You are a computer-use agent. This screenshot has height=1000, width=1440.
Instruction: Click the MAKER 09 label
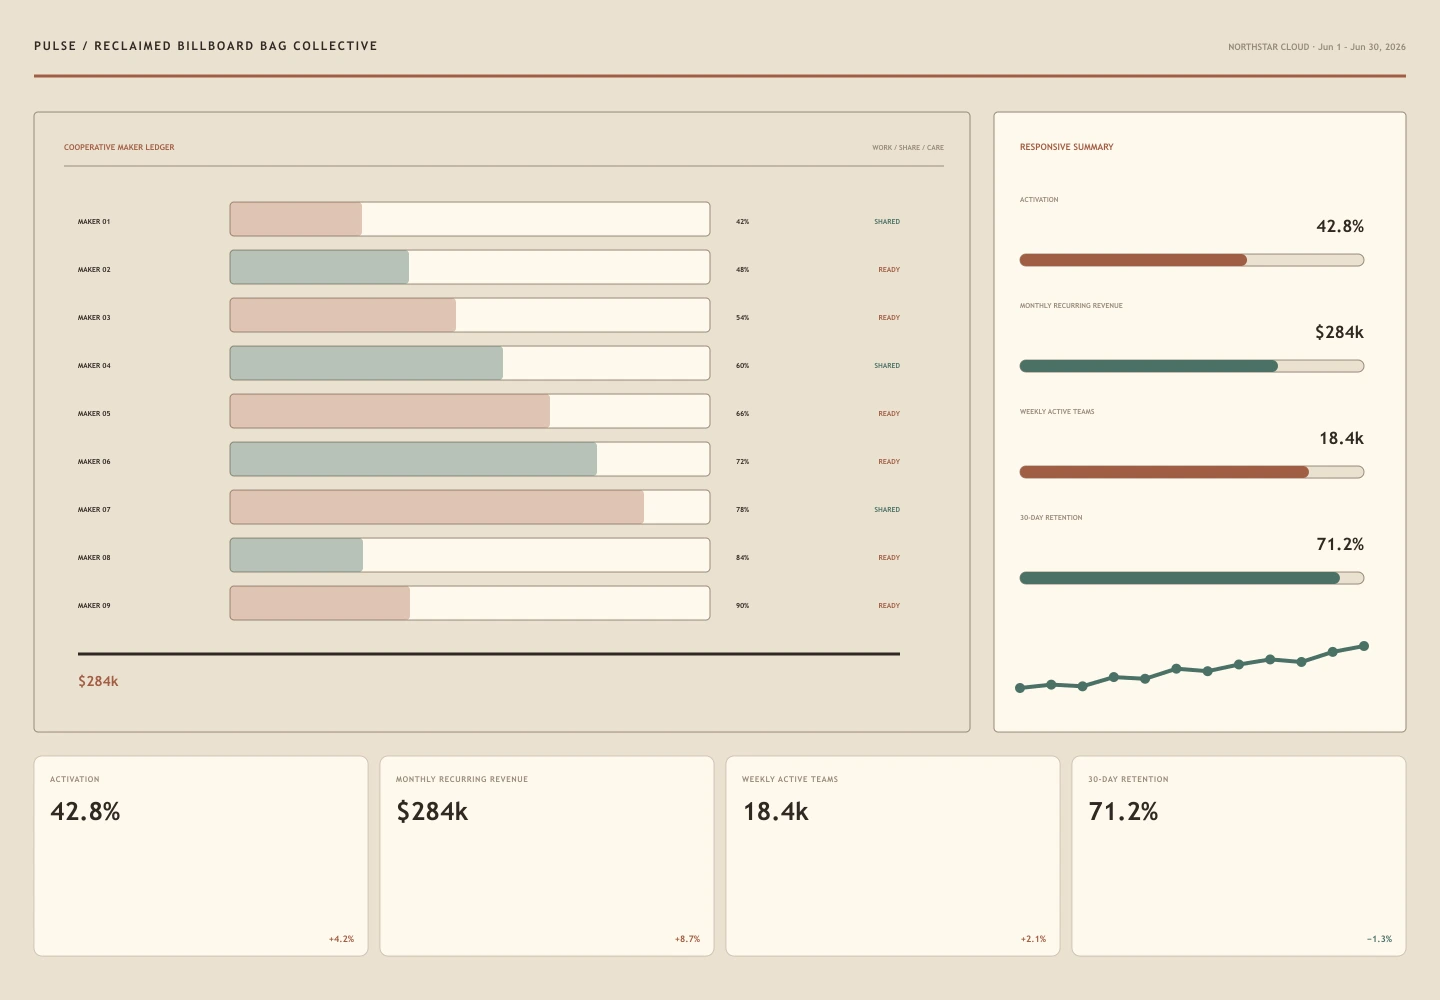[94, 606]
